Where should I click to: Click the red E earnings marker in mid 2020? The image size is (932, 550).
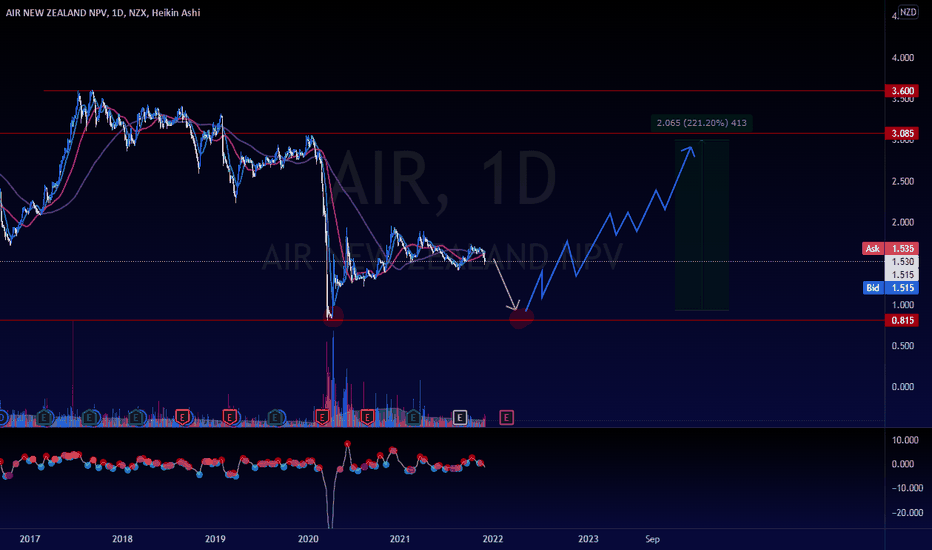(x=367, y=418)
